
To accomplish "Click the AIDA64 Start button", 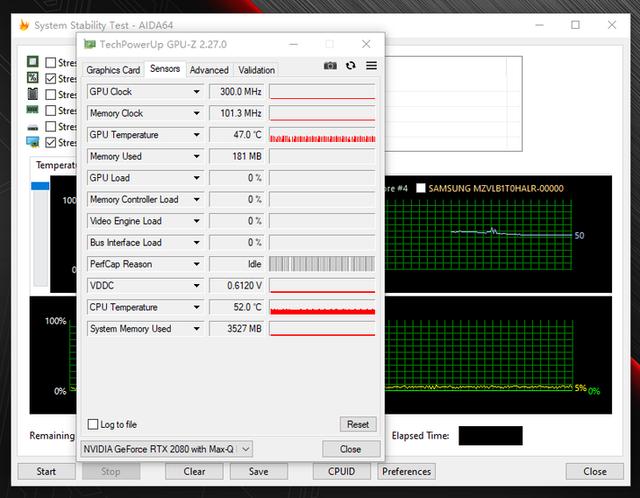I will click(x=47, y=471).
